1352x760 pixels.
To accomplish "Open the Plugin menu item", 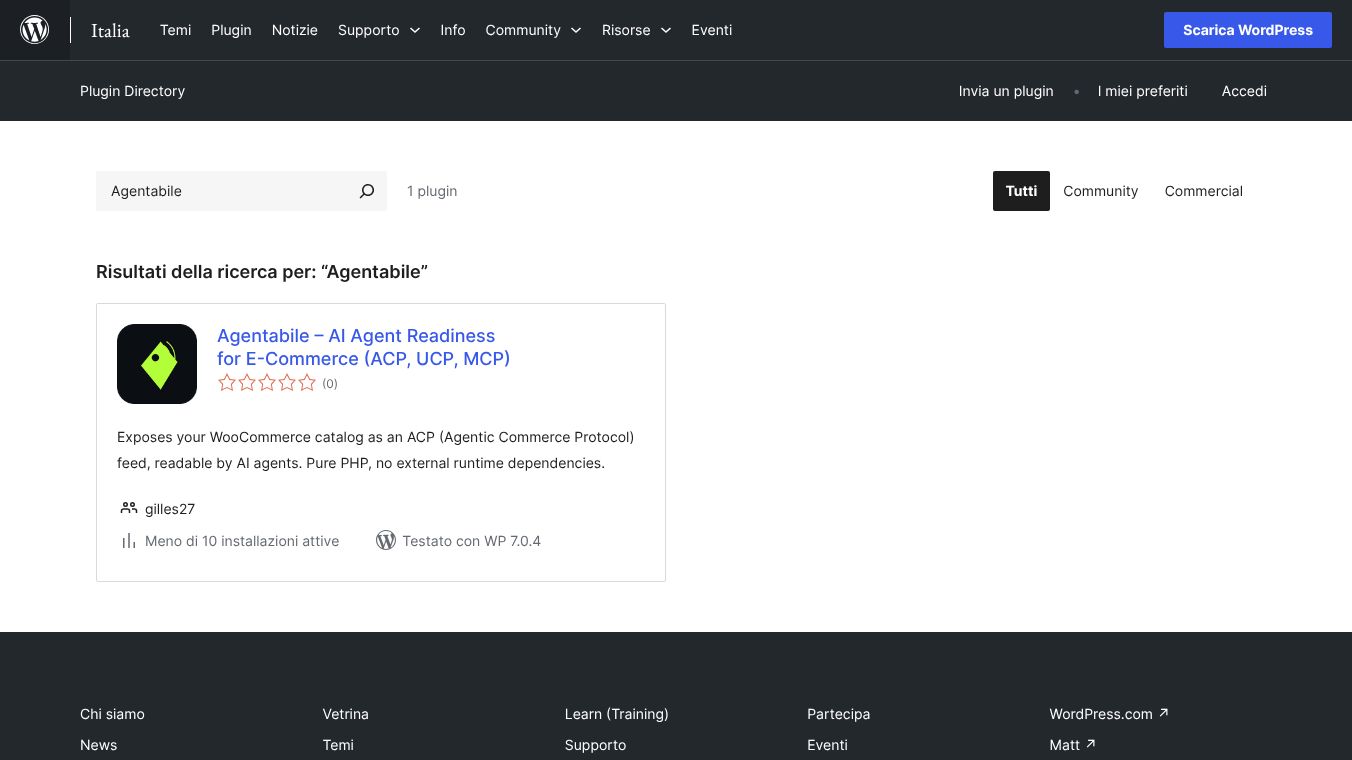I will pos(231,30).
